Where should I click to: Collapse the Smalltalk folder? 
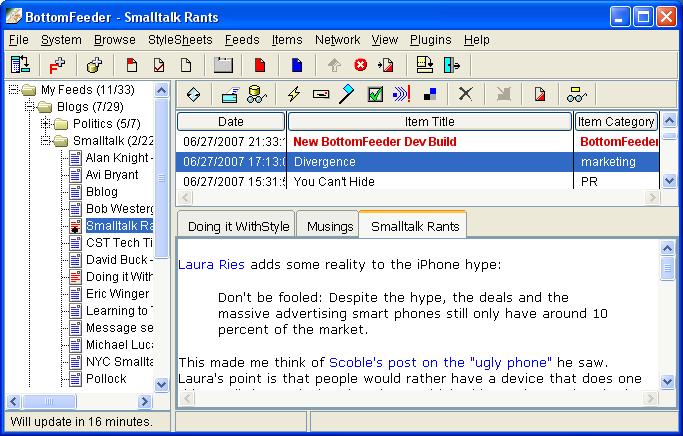(x=45, y=141)
